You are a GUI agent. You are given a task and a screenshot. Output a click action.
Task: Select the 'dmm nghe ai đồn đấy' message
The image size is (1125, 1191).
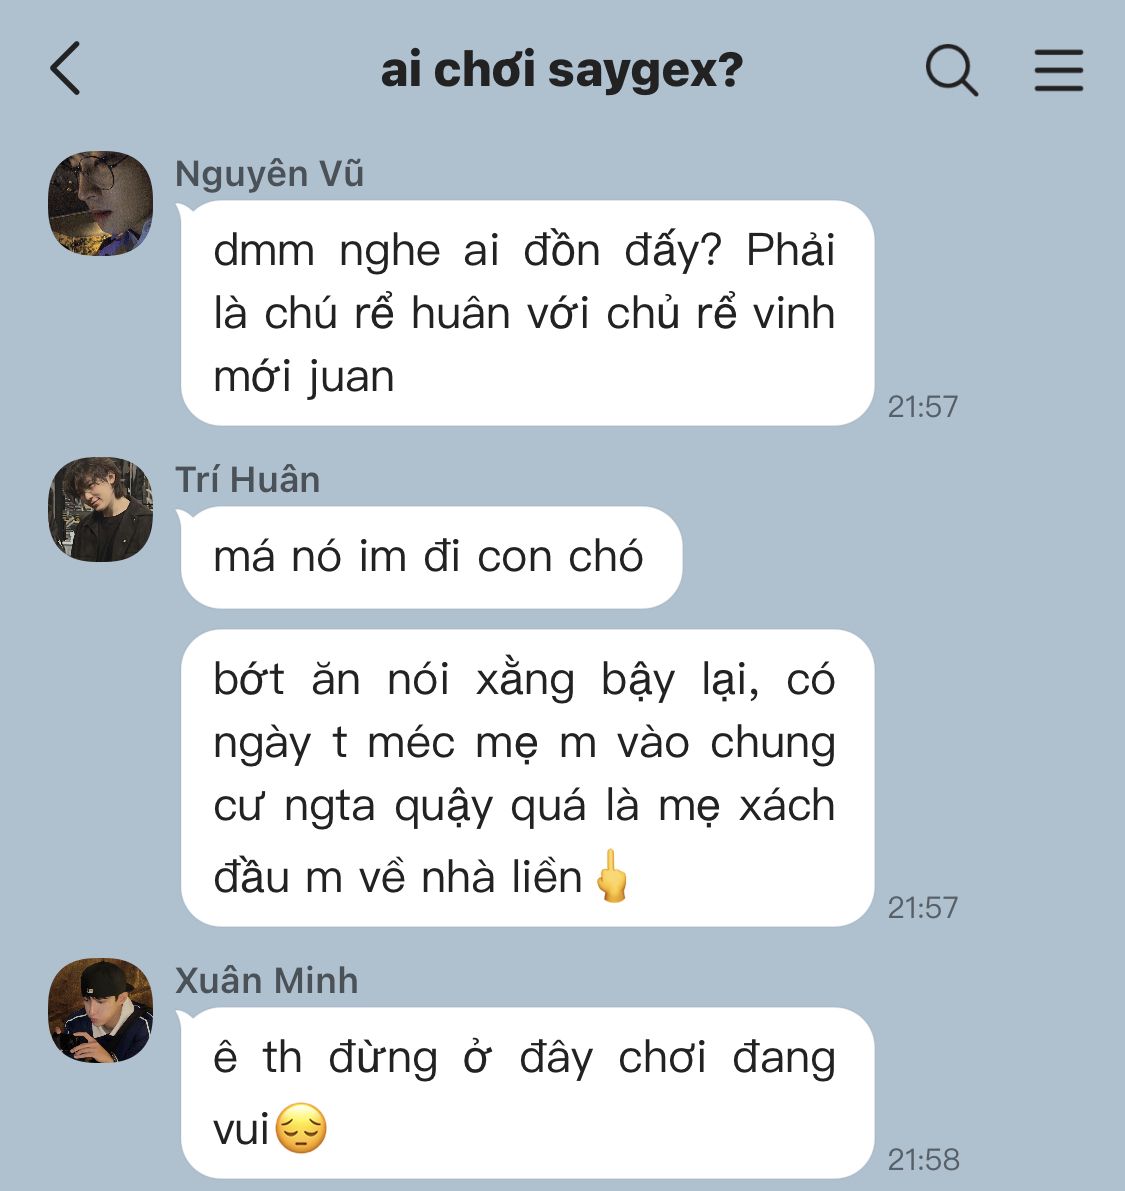[x=527, y=313]
